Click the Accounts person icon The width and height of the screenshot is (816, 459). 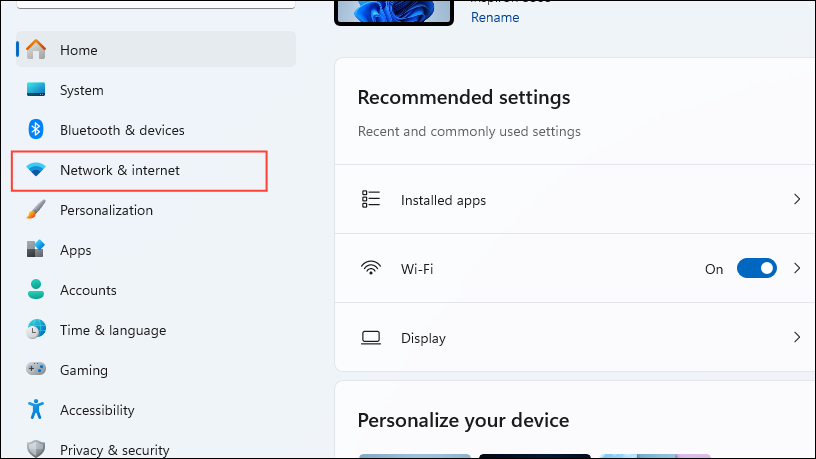[36, 289]
